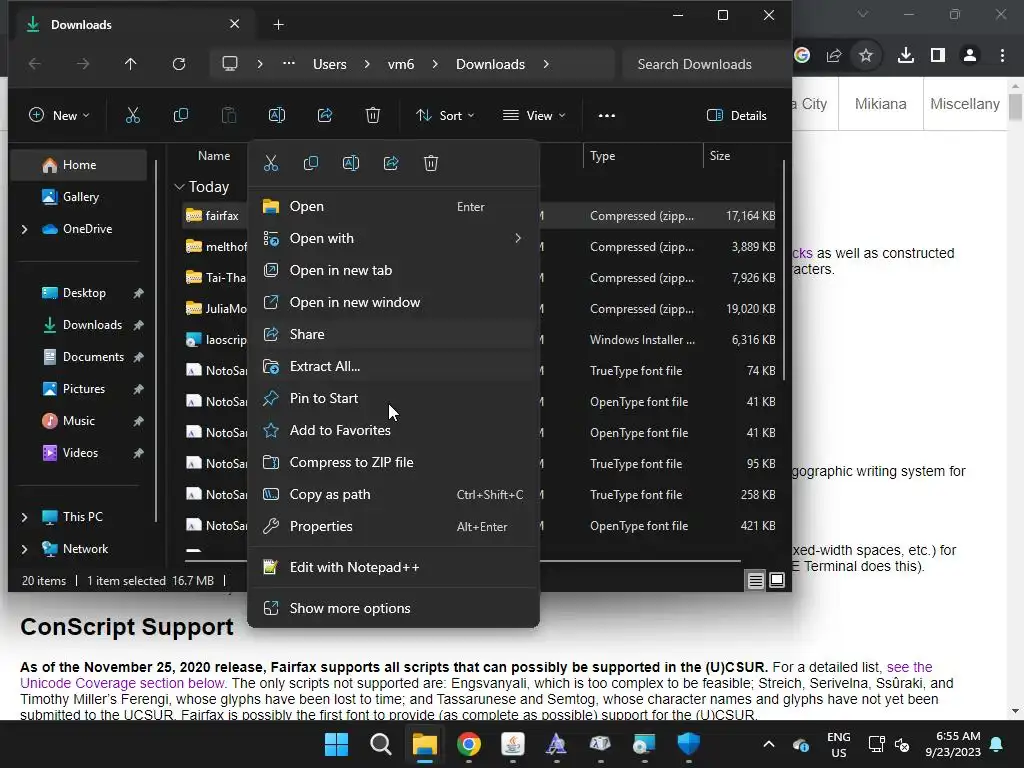
Task: Expand the Open with submenu
Action: (518, 238)
